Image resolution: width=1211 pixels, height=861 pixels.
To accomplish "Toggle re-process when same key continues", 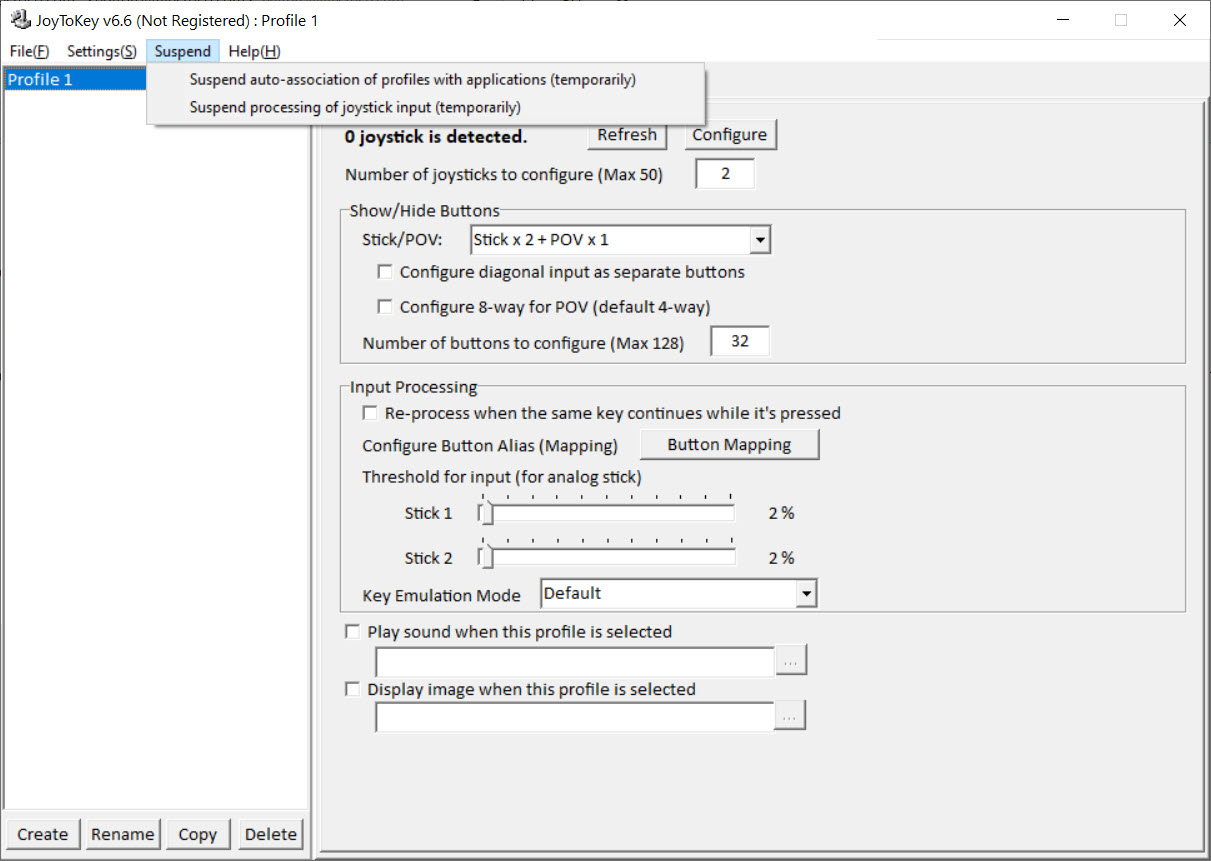I will (370, 412).
